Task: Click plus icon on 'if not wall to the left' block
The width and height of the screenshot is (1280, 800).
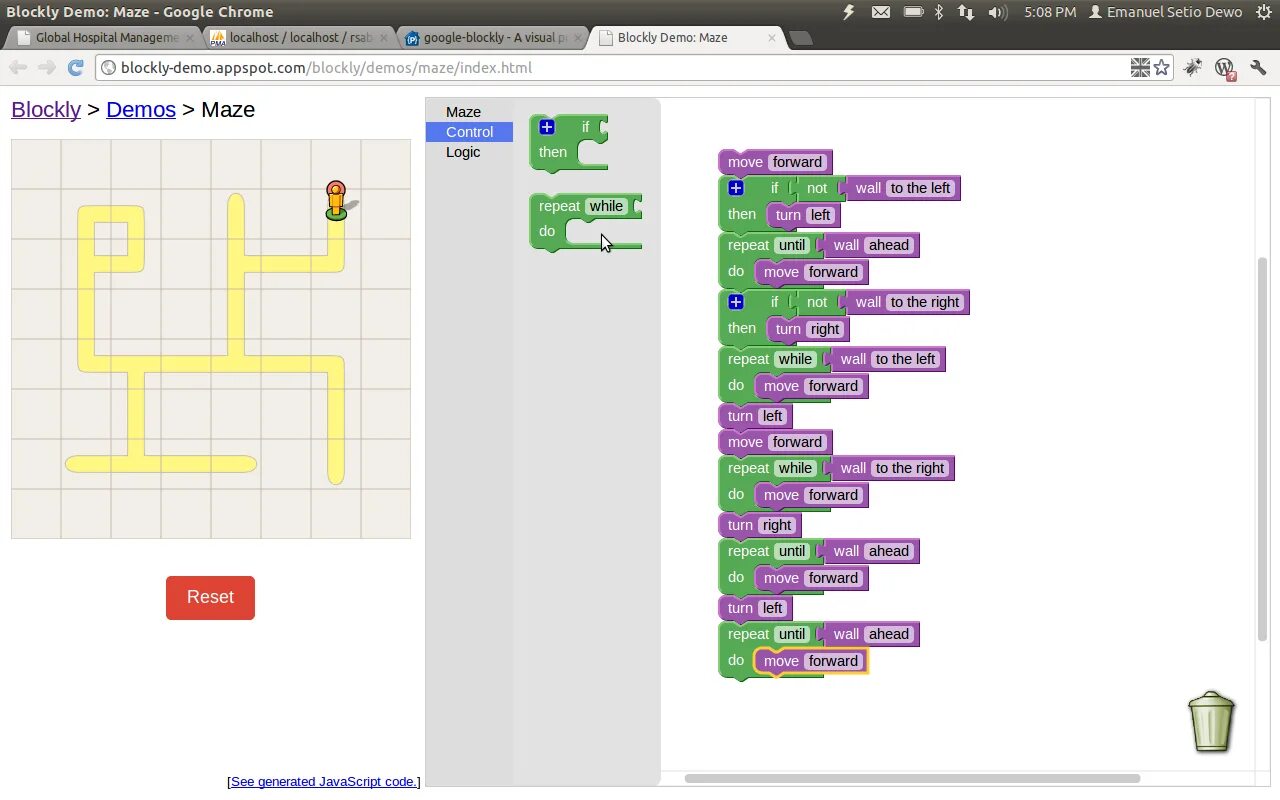Action: point(736,188)
